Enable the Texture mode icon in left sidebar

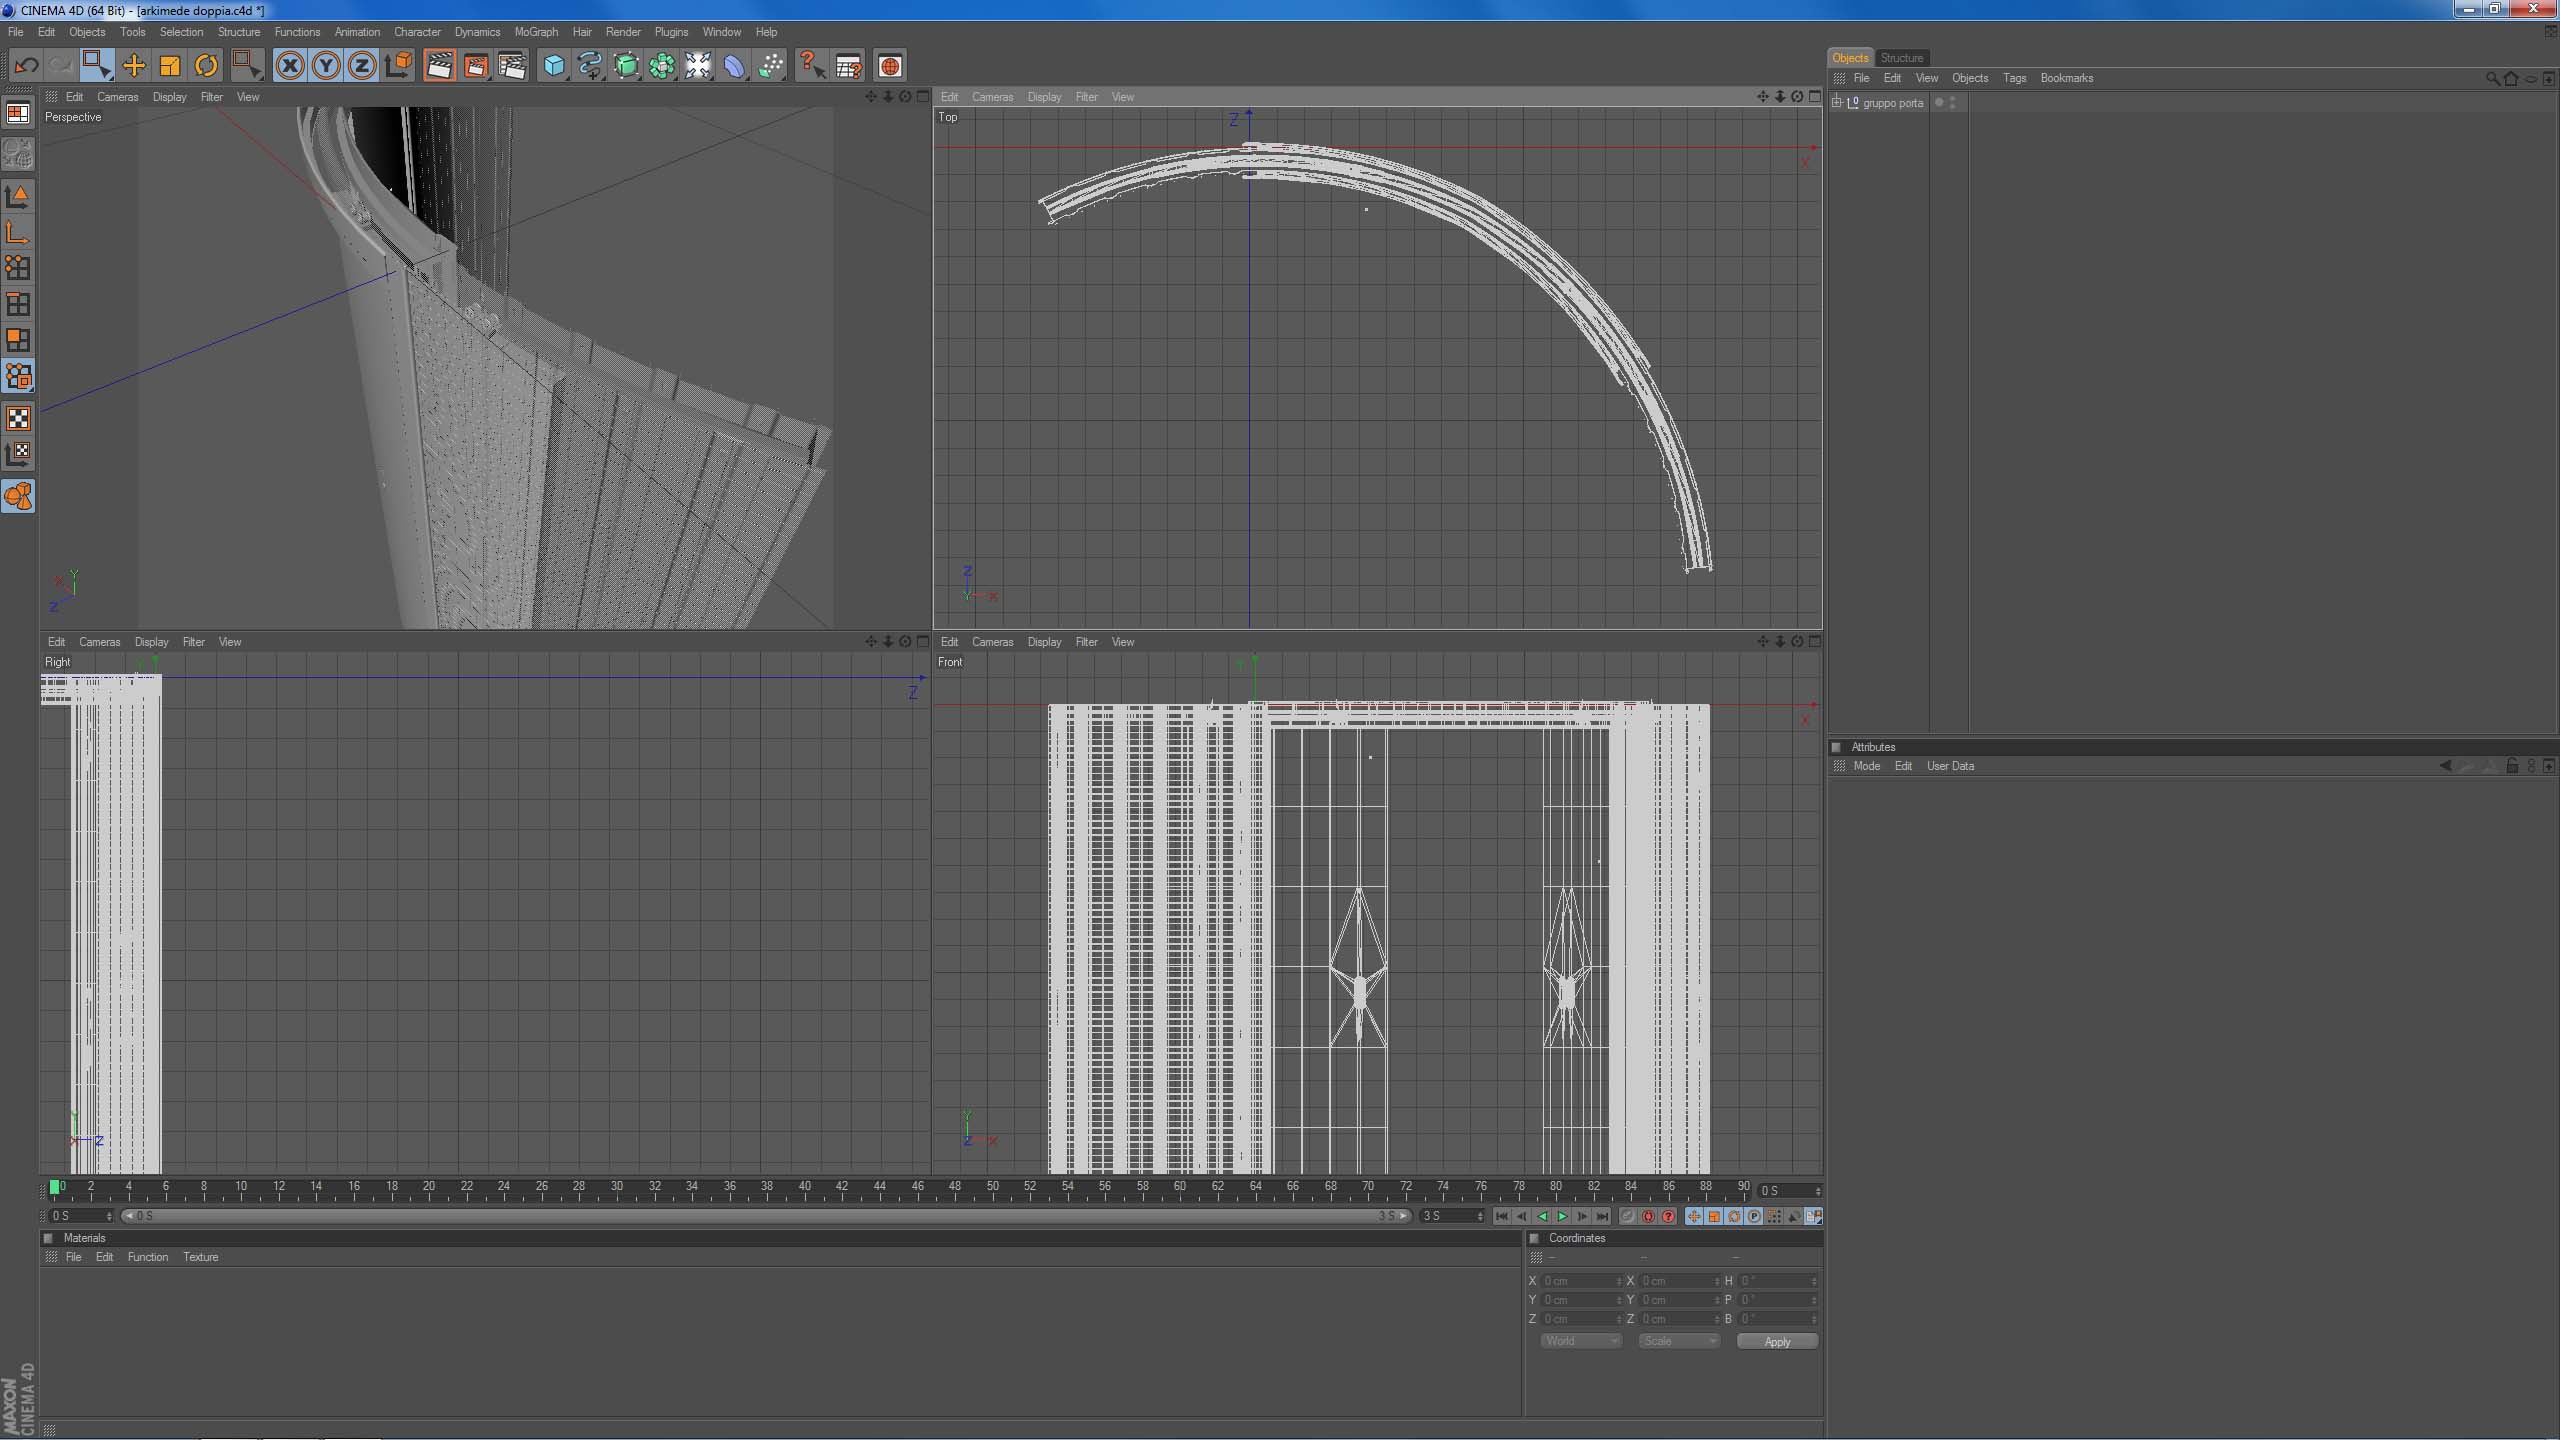(18, 418)
